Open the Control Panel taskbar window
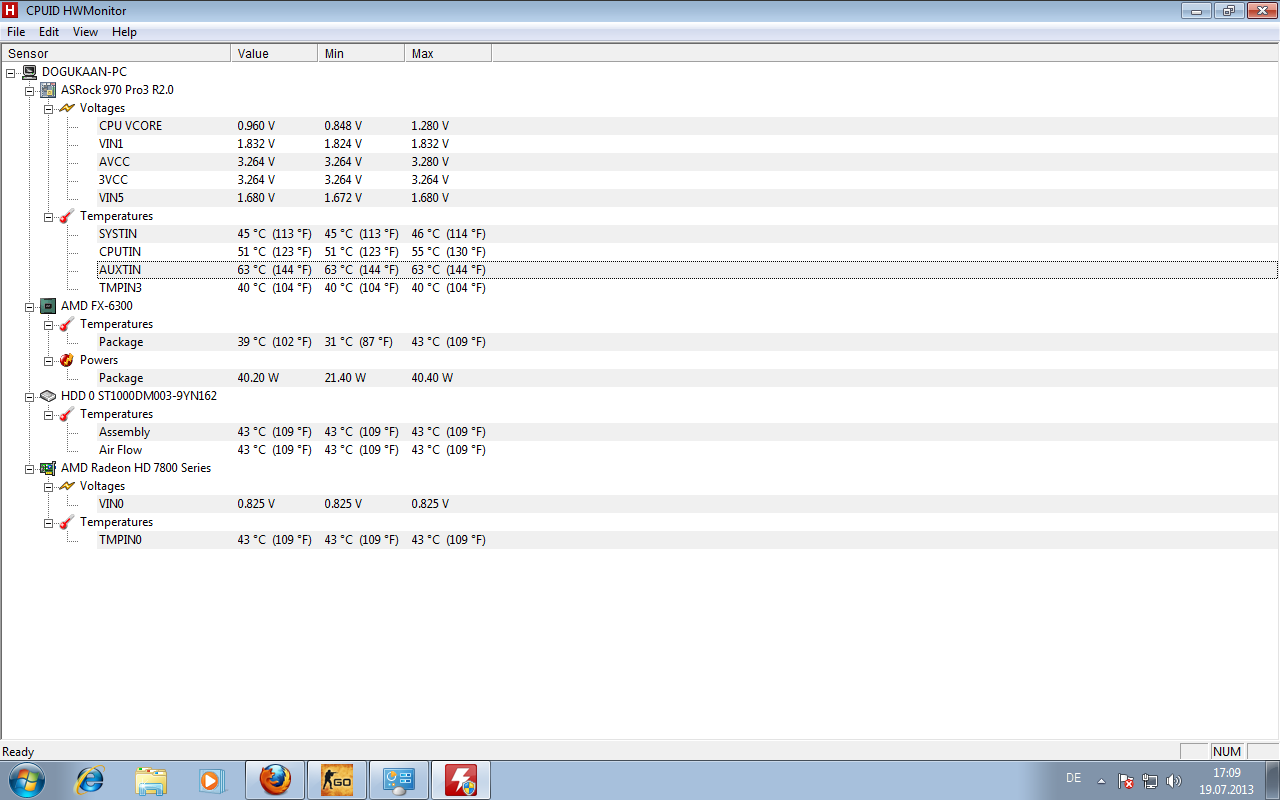The image size is (1280, 800). click(x=399, y=780)
